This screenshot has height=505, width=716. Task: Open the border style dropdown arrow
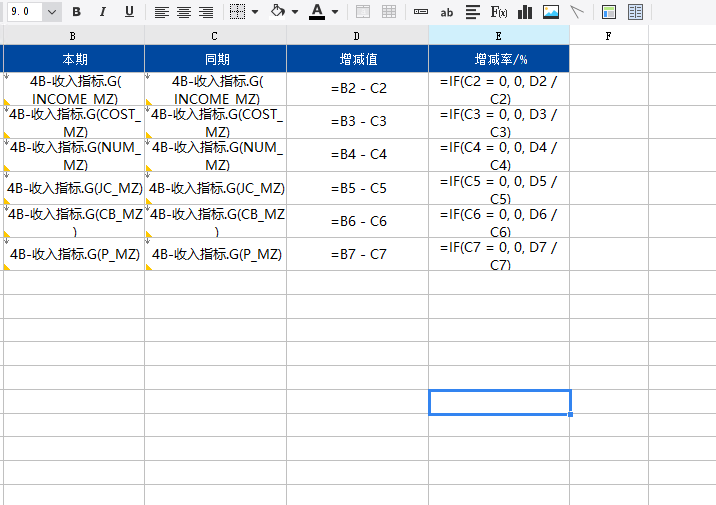pyautogui.click(x=255, y=12)
